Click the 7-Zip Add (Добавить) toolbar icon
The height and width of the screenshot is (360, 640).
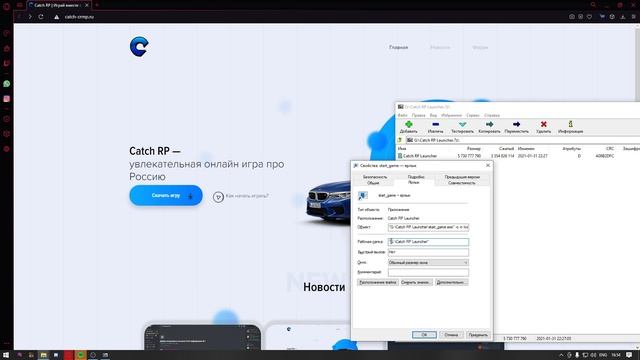[409, 124]
